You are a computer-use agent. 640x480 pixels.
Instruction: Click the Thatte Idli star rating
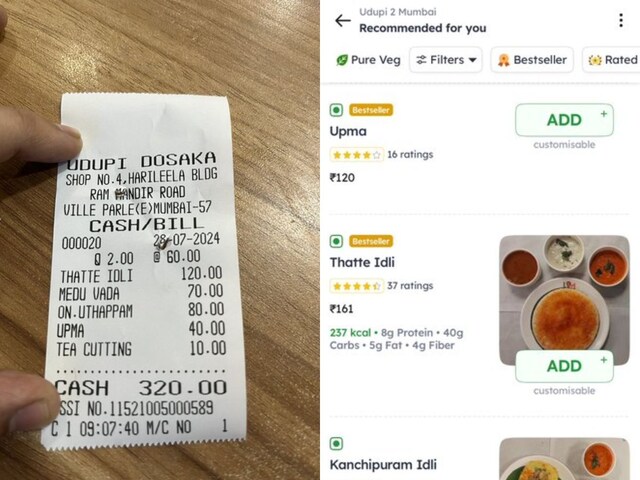357,286
